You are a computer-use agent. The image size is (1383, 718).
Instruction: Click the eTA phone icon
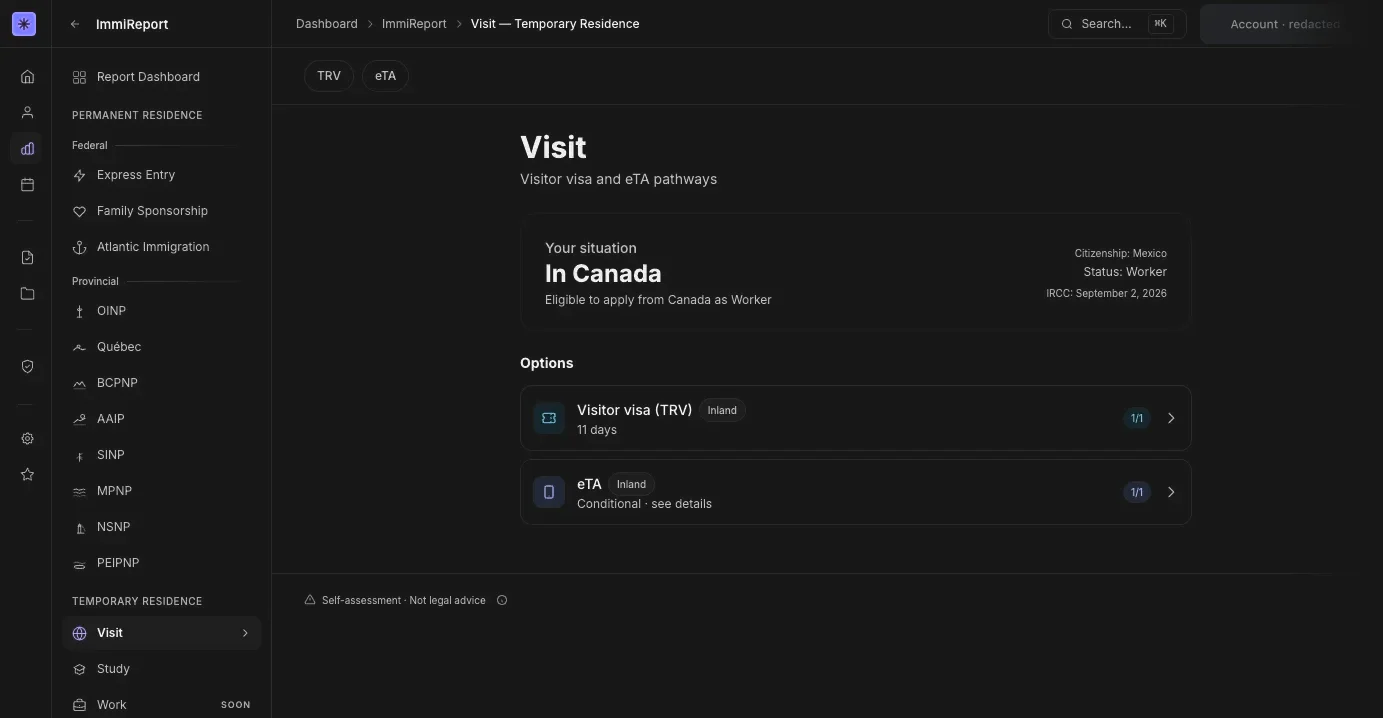point(549,492)
